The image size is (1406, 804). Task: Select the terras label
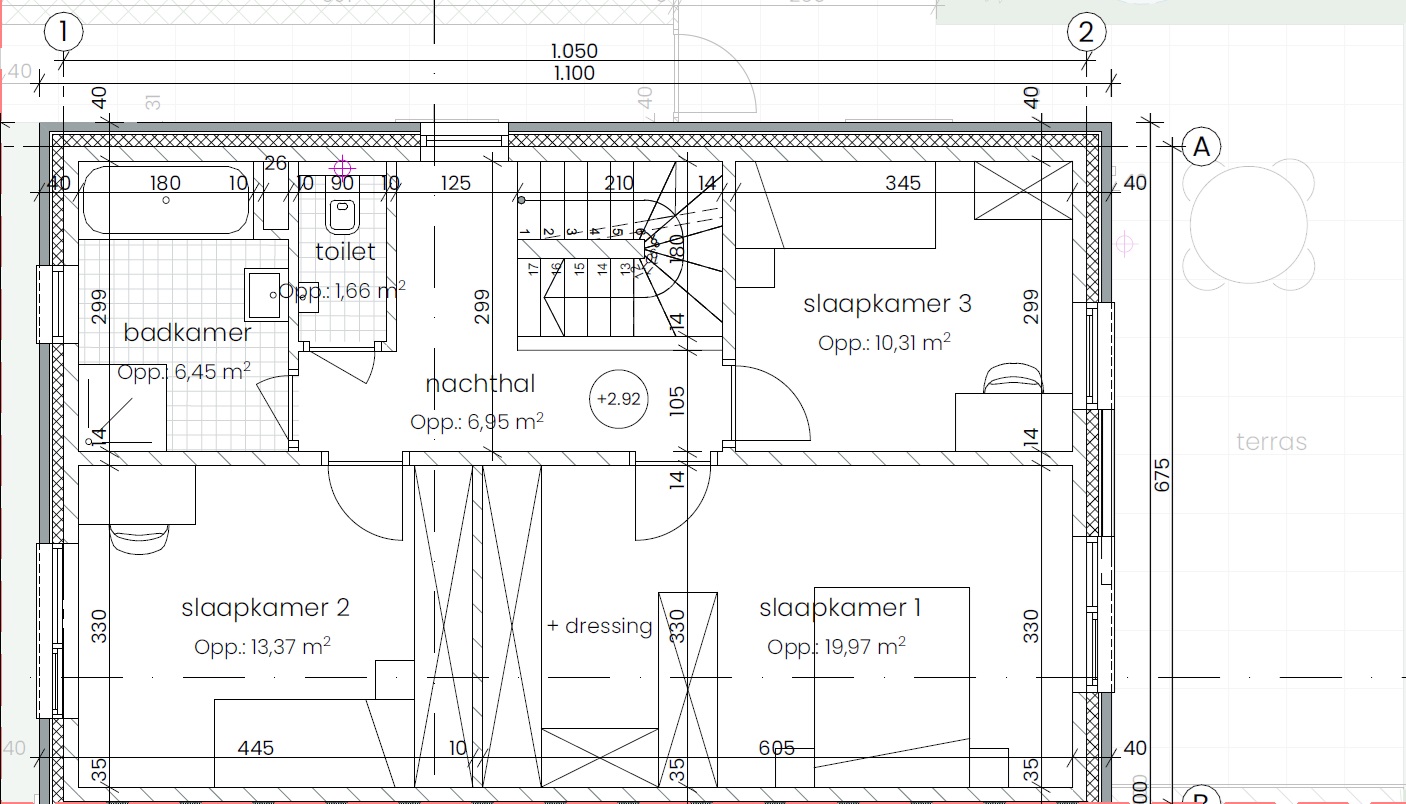pos(1271,442)
